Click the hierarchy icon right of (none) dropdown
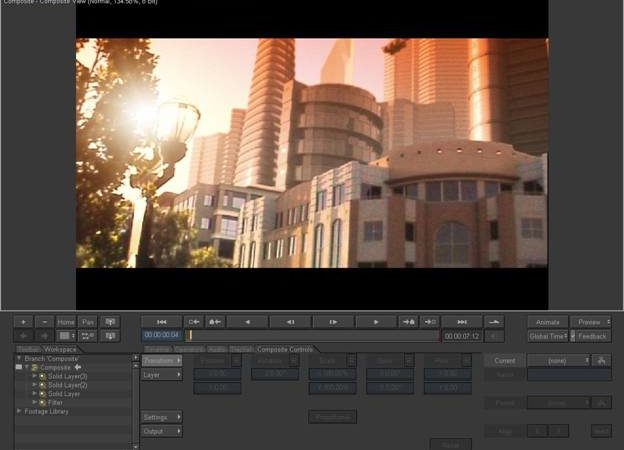 tap(601, 361)
